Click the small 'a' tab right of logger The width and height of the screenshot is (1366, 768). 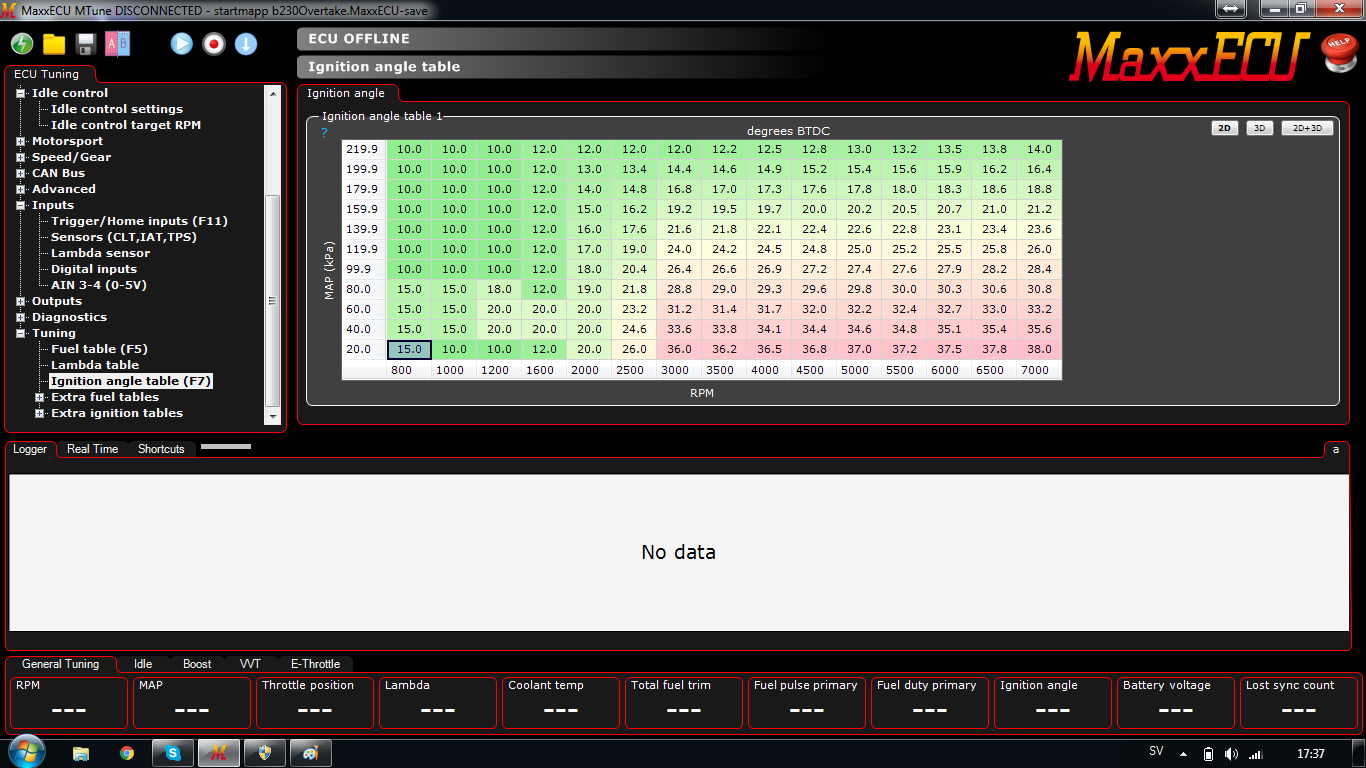click(1336, 449)
